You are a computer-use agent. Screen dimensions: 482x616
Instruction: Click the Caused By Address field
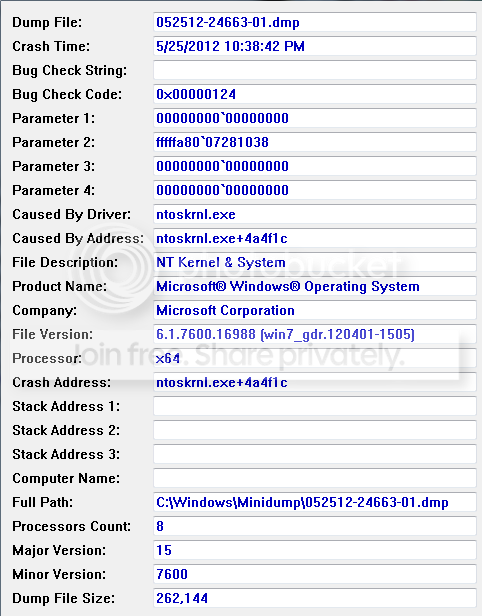point(315,238)
